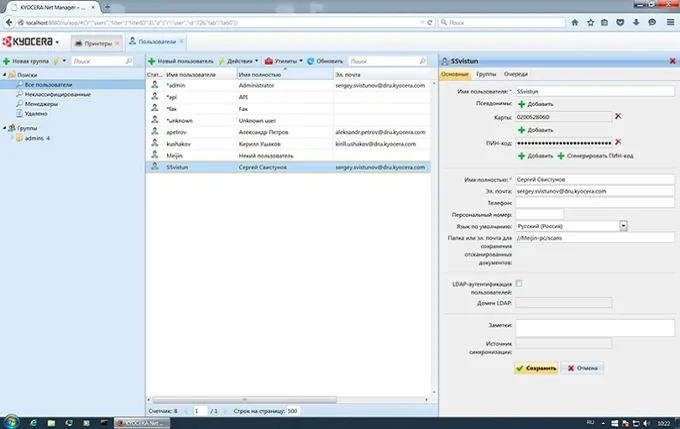Click the KYOCERA logo menu

click(30, 42)
